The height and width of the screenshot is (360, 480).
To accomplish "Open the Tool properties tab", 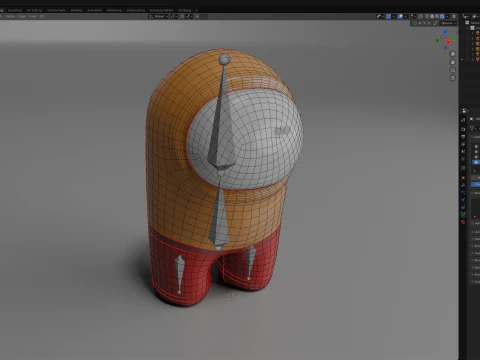I will (463, 120).
